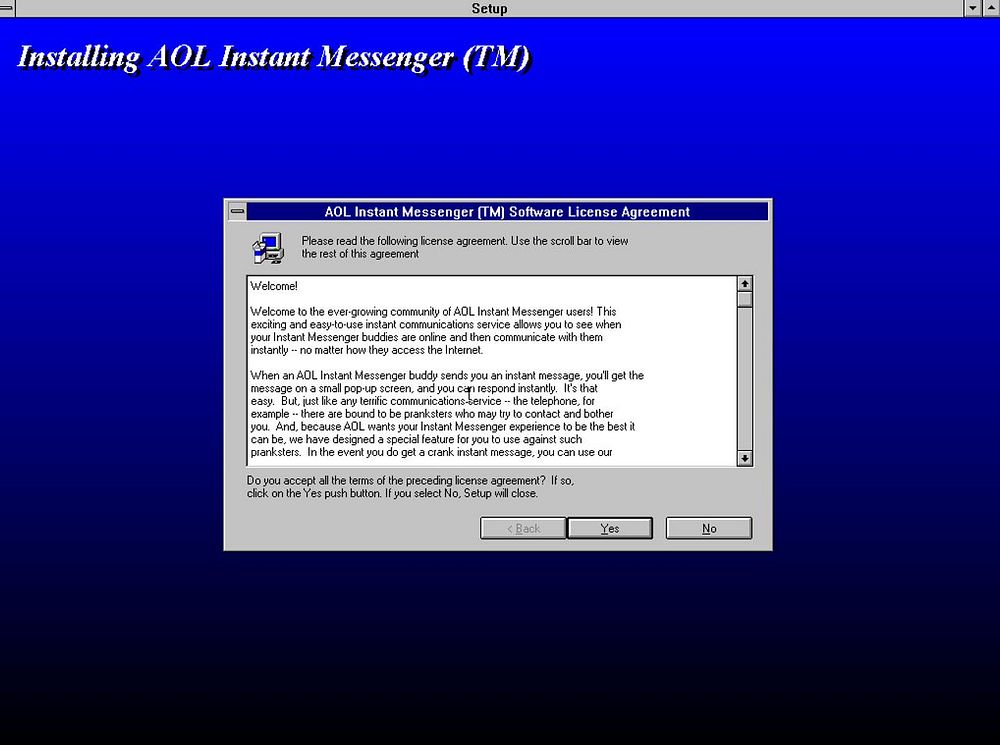
Task: Click the license scrollbar up arrow
Action: click(744, 284)
